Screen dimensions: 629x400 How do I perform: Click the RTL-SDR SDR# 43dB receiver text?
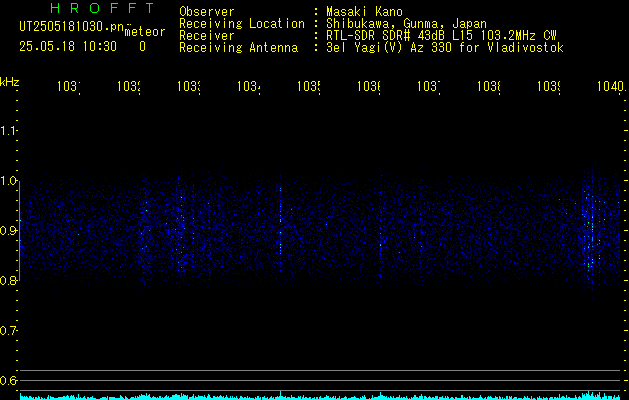pos(441,36)
